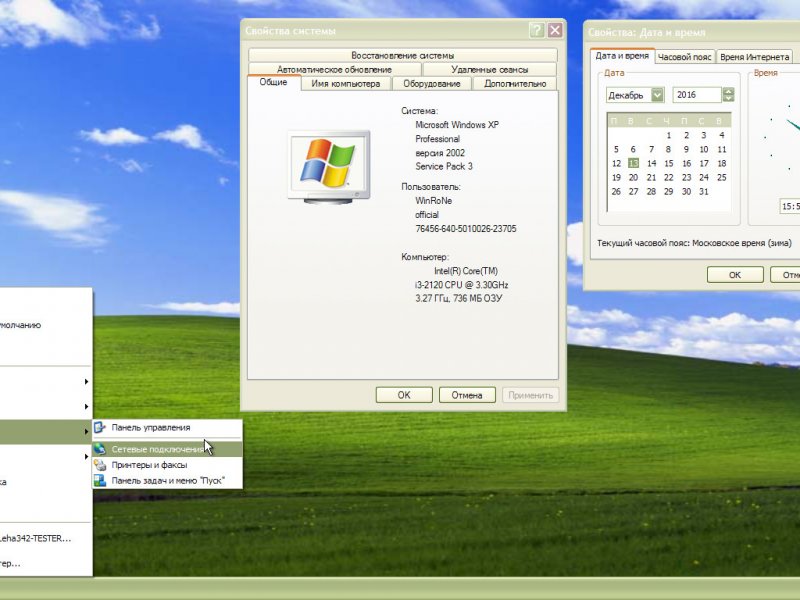
Task: Click the "i3-2120 CPU @ 3.30GHz" line
Action: pos(461,285)
